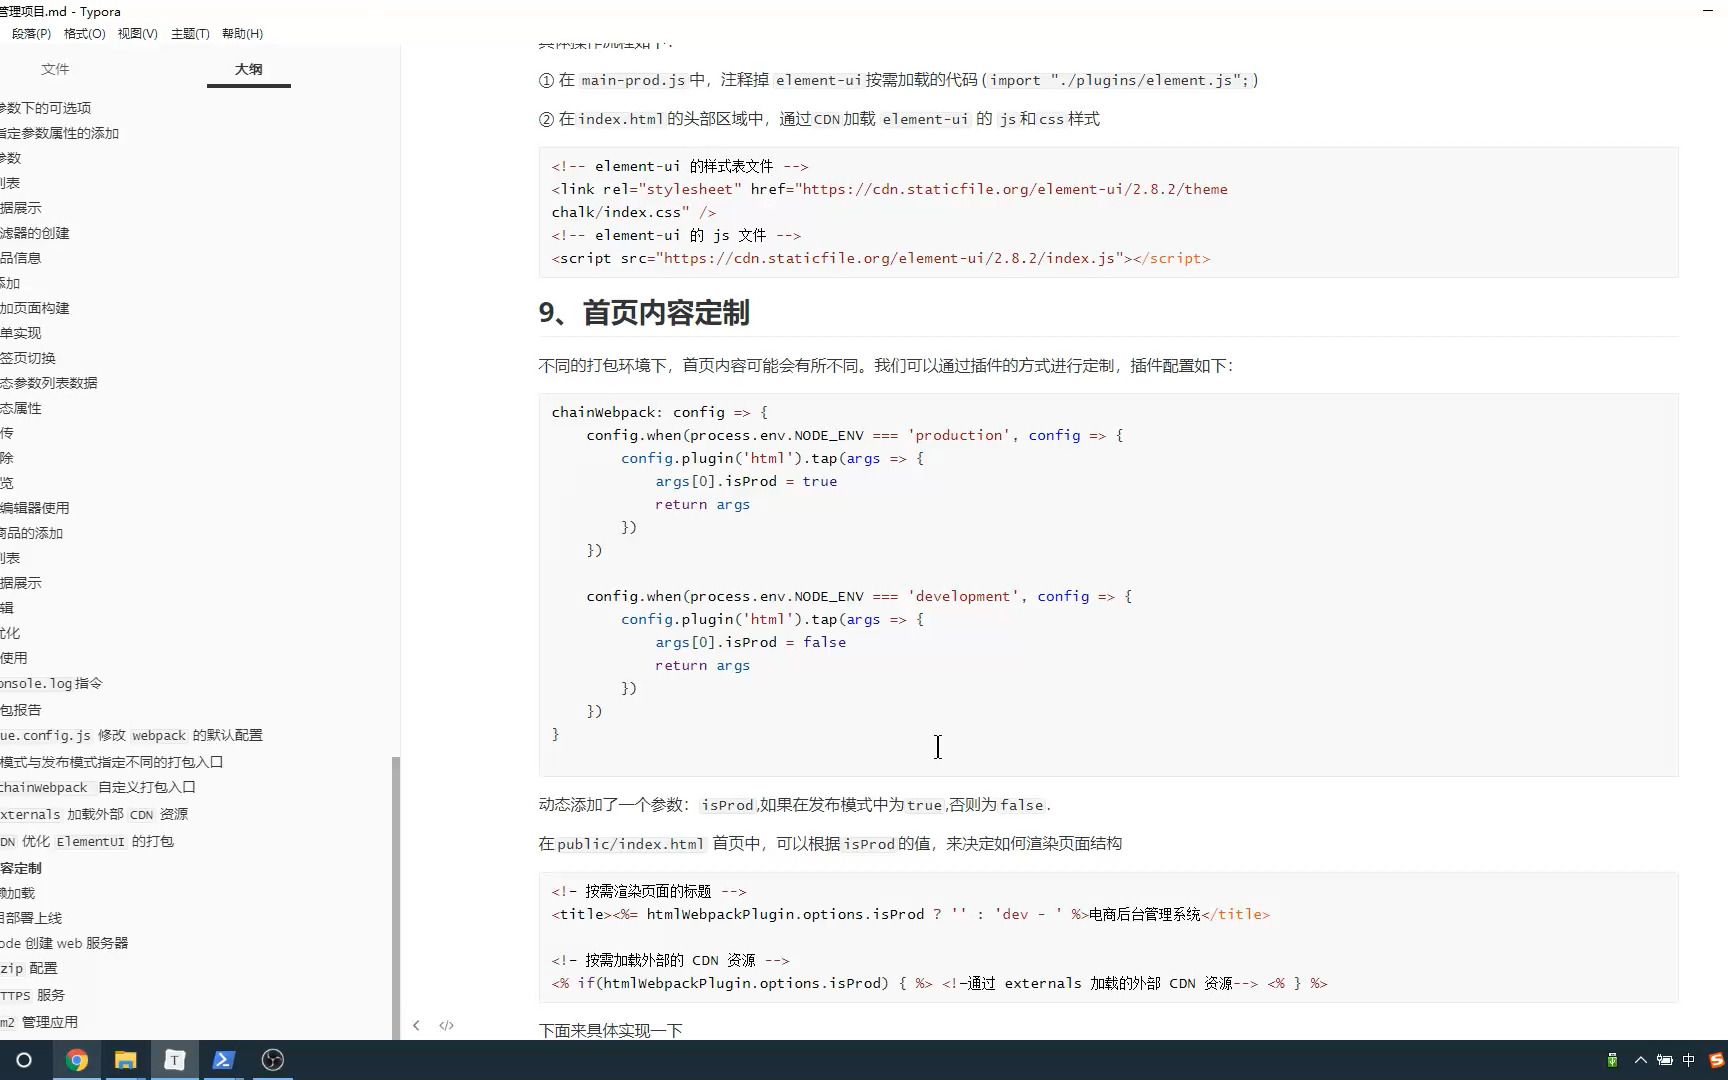Select outline item 数下的可选项
Image resolution: width=1728 pixels, height=1080 pixels.
click(x=45, y=108)
